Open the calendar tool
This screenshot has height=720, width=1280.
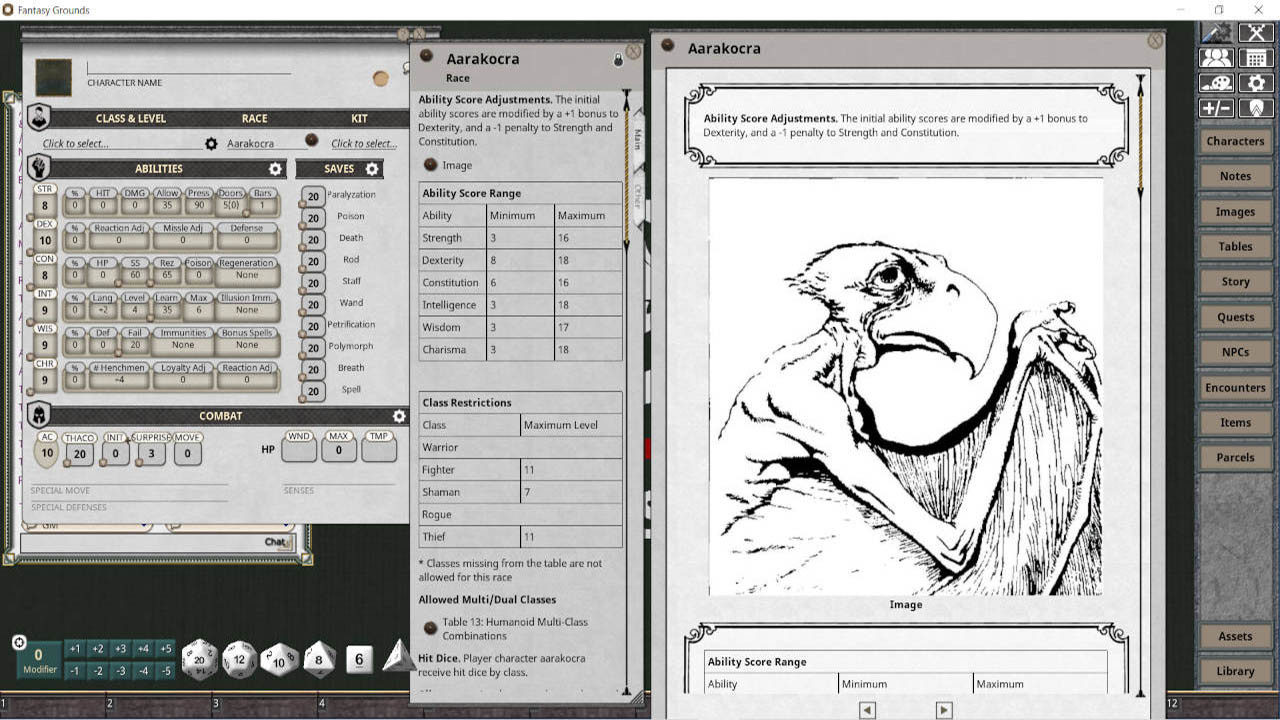click(x=1256, y=58)
